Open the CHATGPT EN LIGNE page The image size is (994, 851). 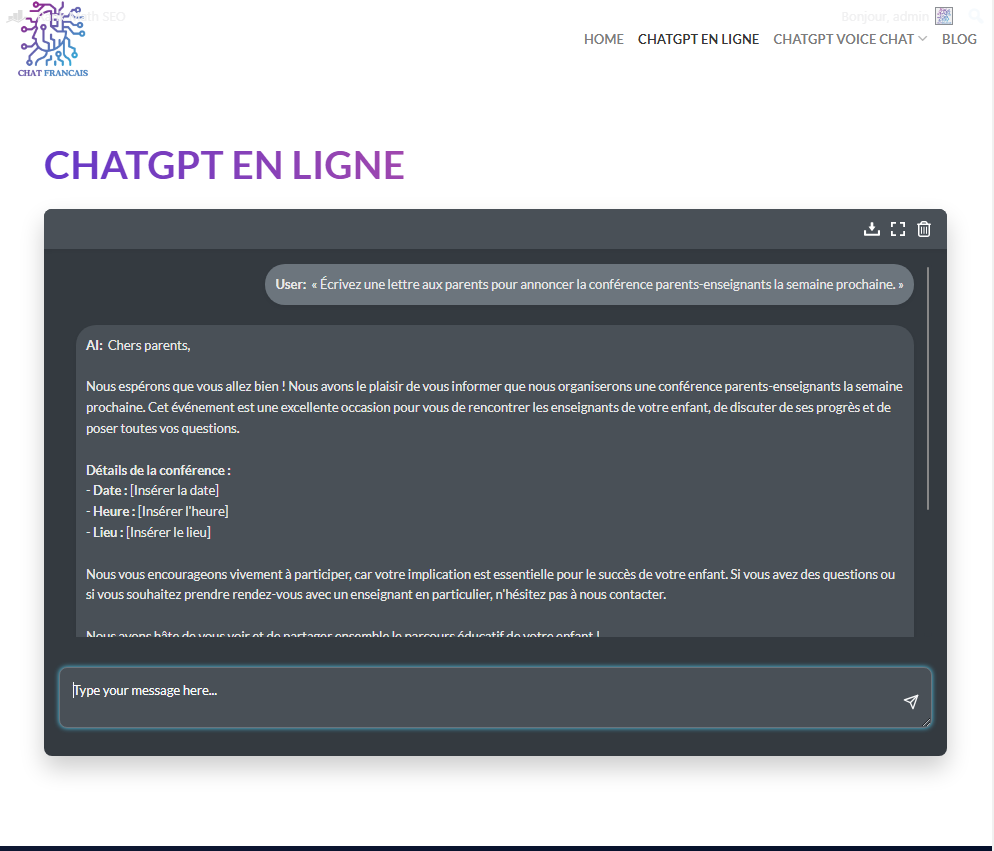(698, 39)
